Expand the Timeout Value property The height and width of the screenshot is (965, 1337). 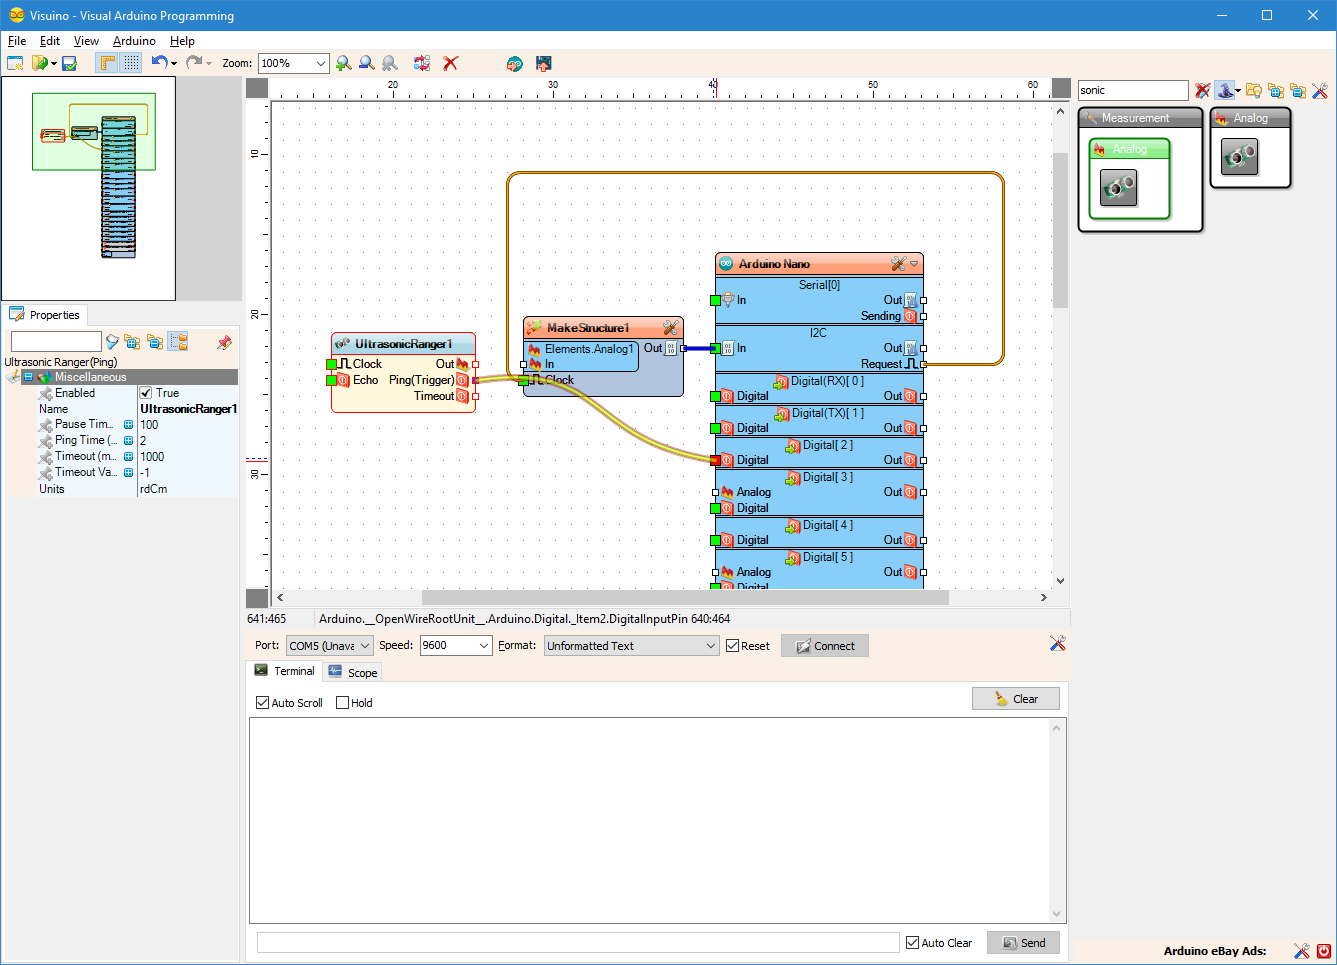pos(128,473)
